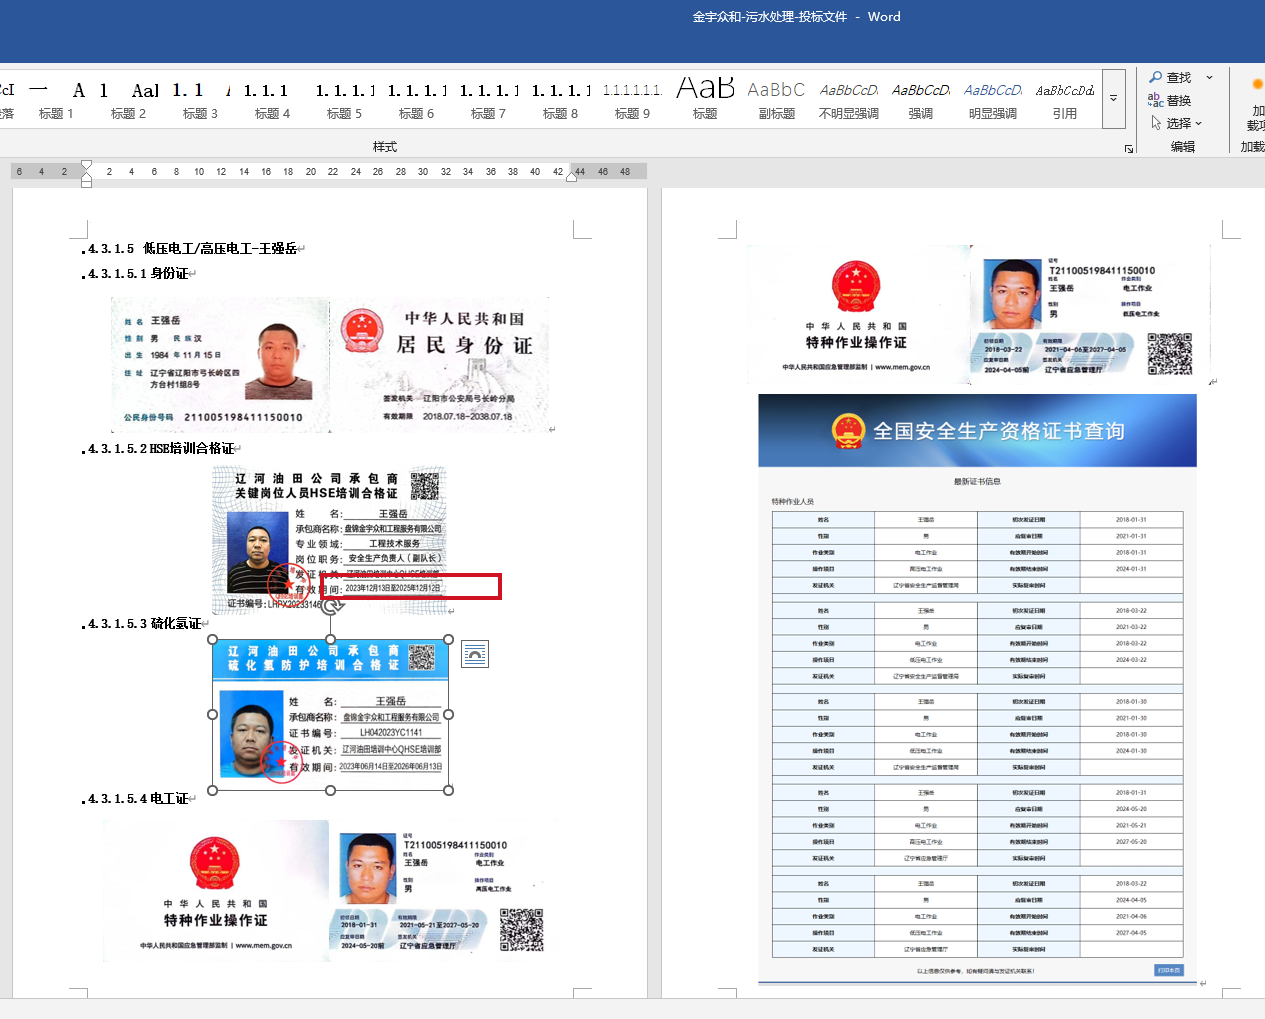Apply the 标题 7 heading style

click(x=488, y=100)
